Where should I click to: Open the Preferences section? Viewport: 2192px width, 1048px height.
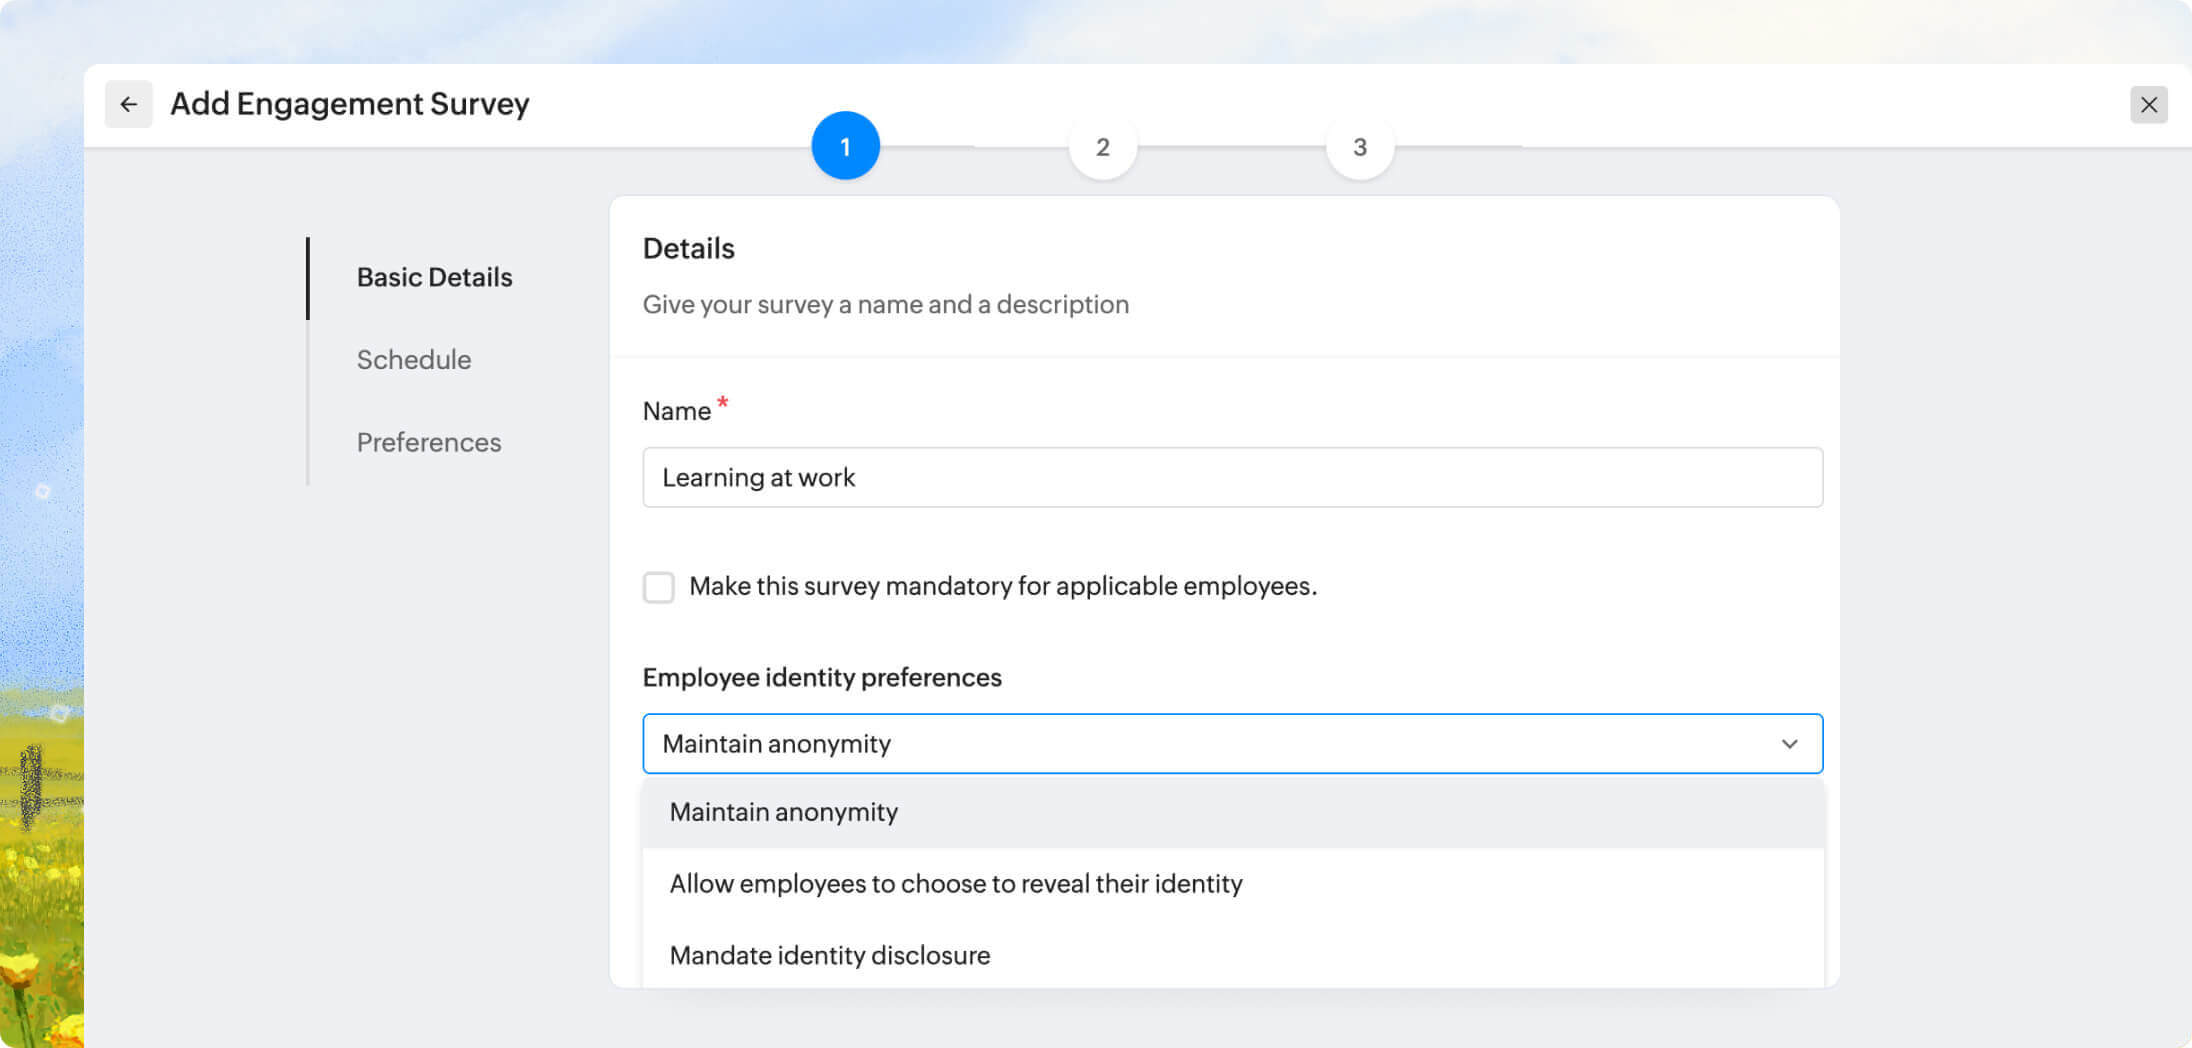[428, 442]
